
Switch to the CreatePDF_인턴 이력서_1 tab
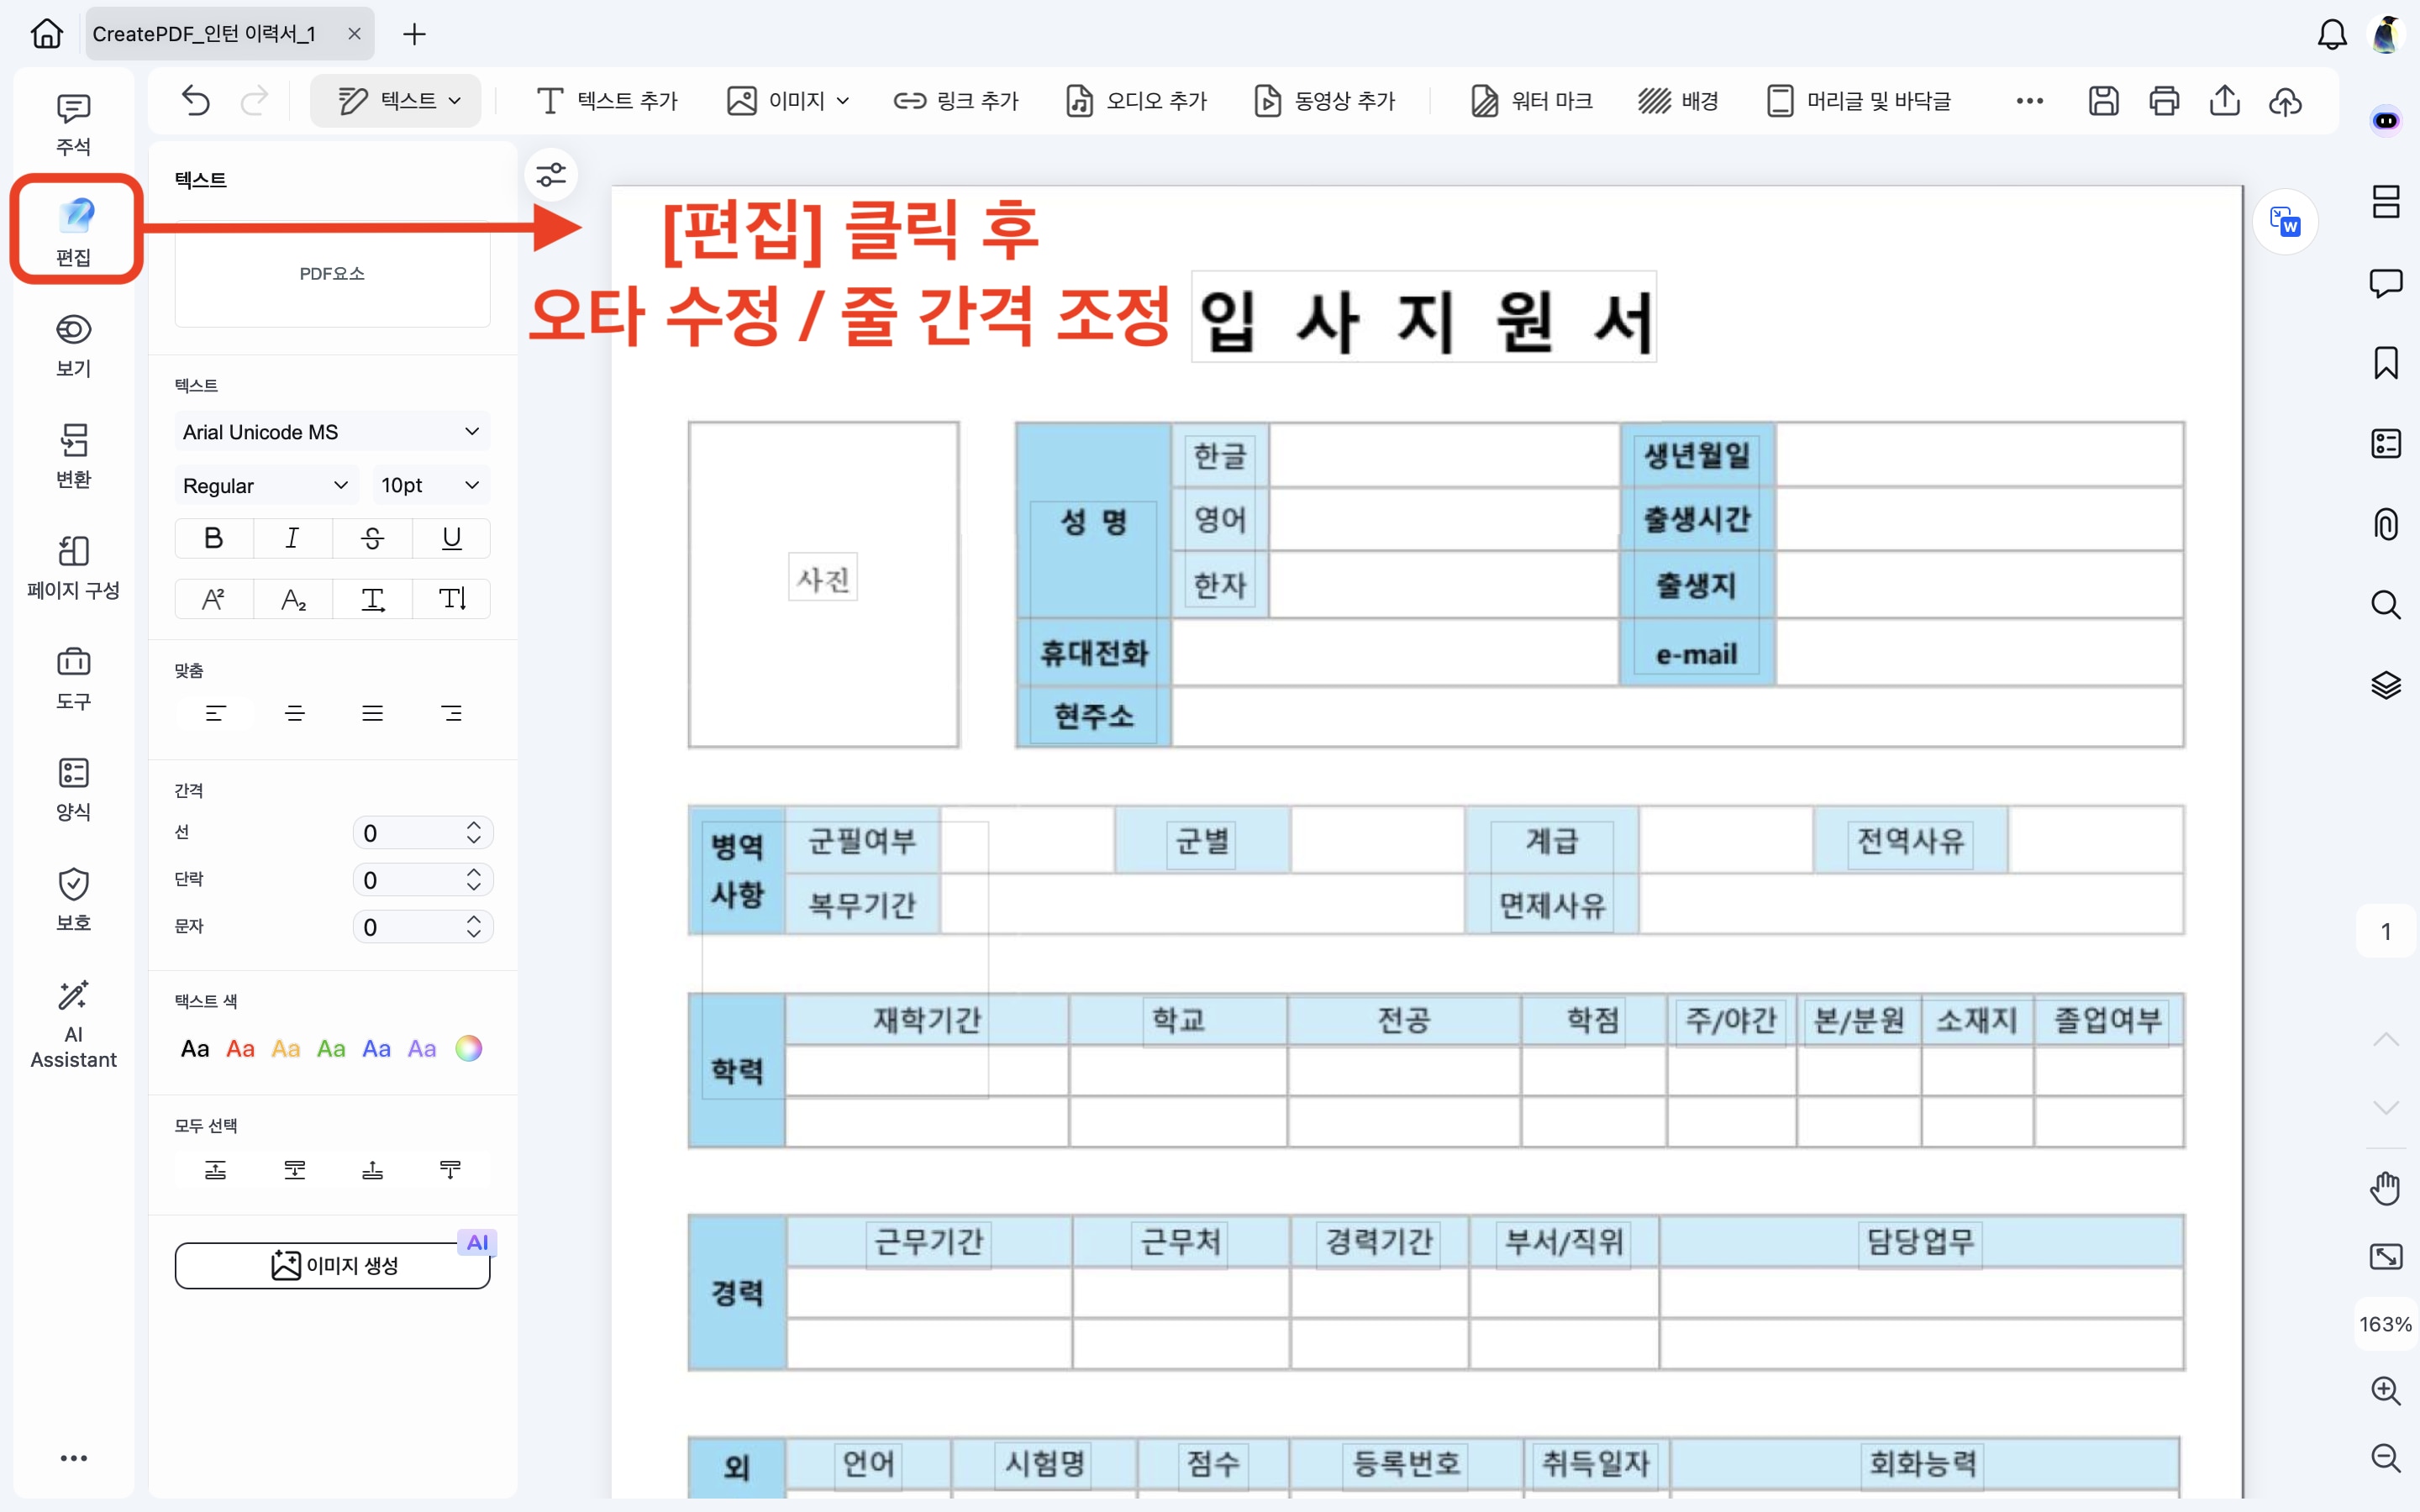click(205, 34)
